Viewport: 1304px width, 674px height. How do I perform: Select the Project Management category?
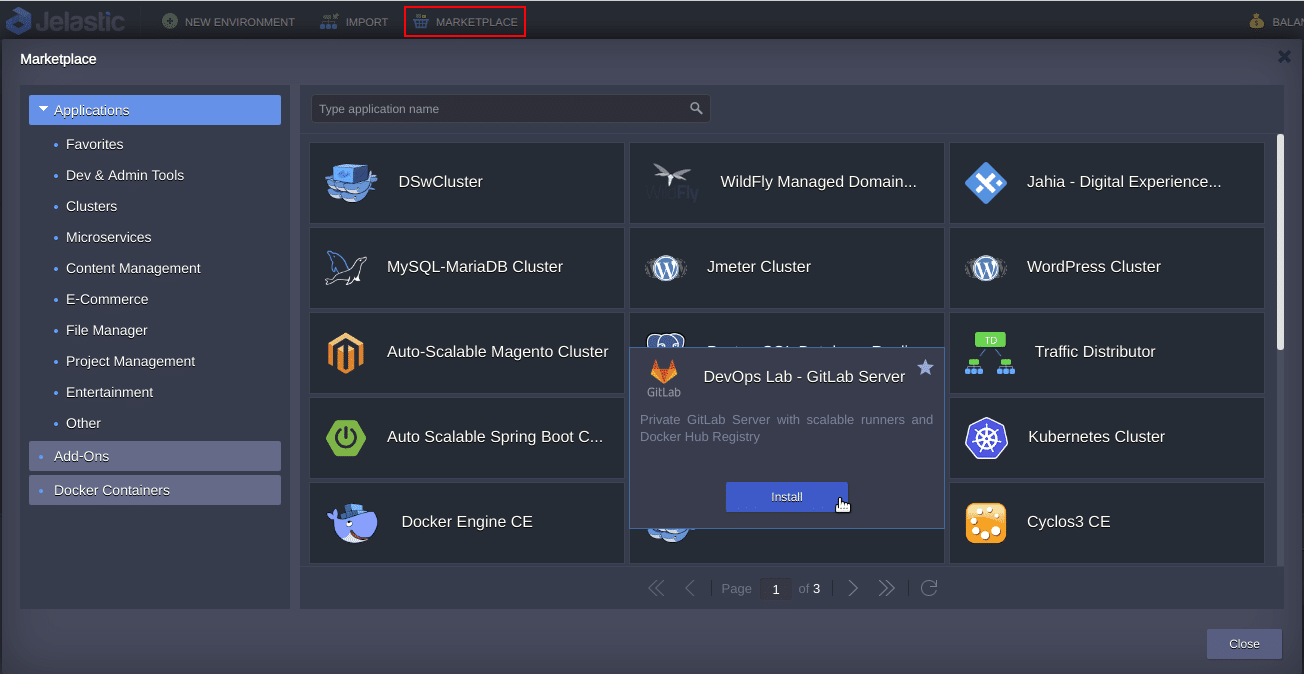pos(131,361)
